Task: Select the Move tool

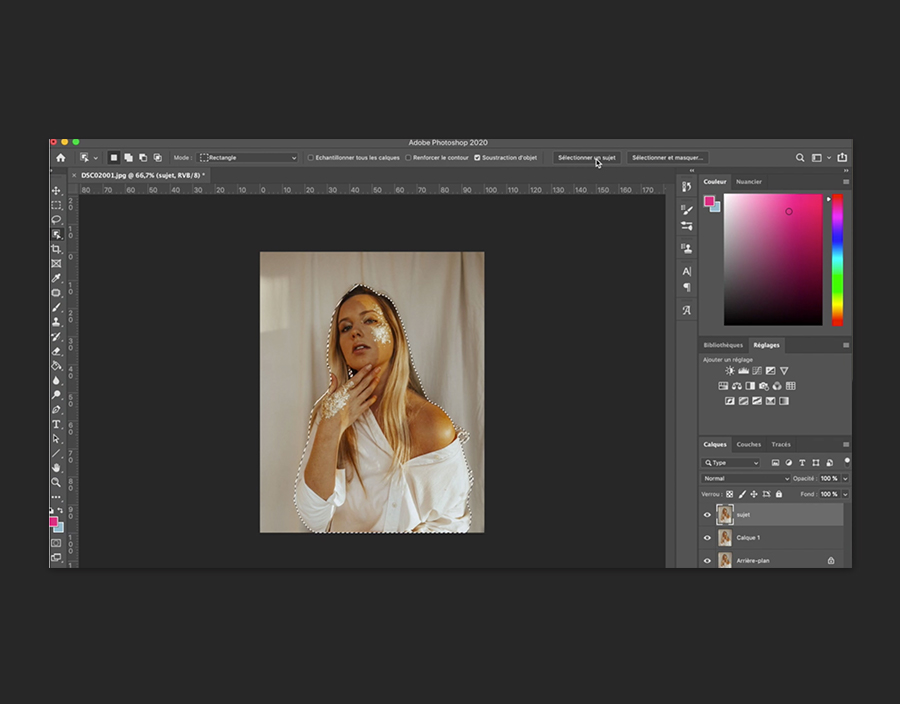Action: click(x=56, y=190)
